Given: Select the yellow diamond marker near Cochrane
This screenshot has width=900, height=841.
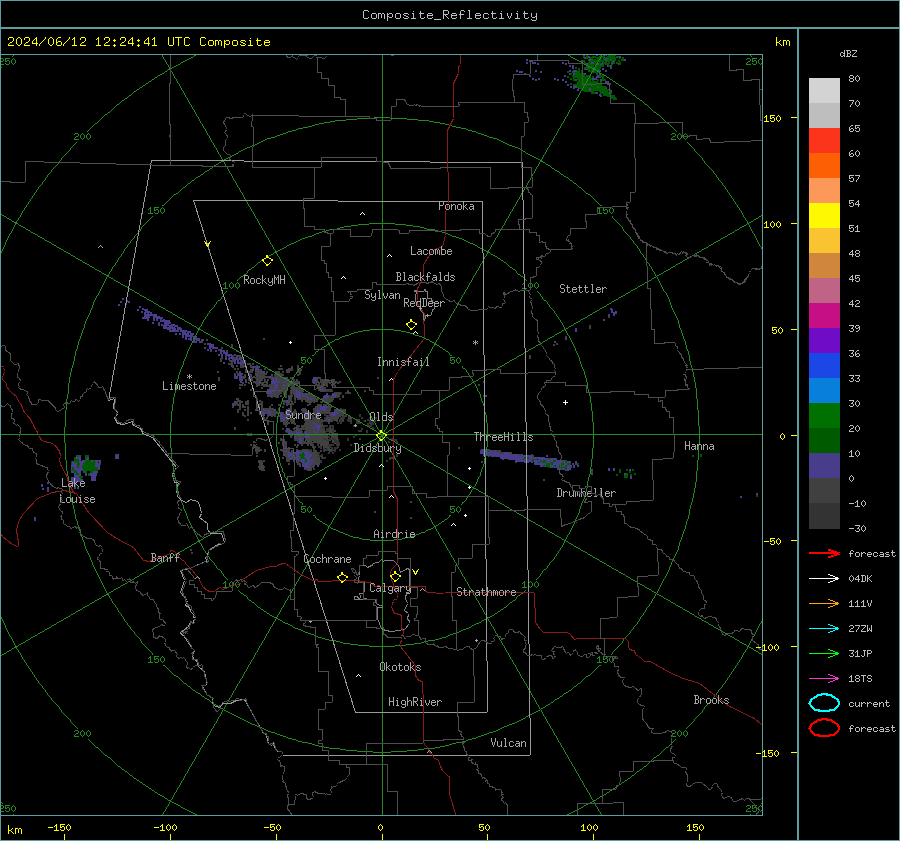Looking at the screenshot, I should pos(342,578).
